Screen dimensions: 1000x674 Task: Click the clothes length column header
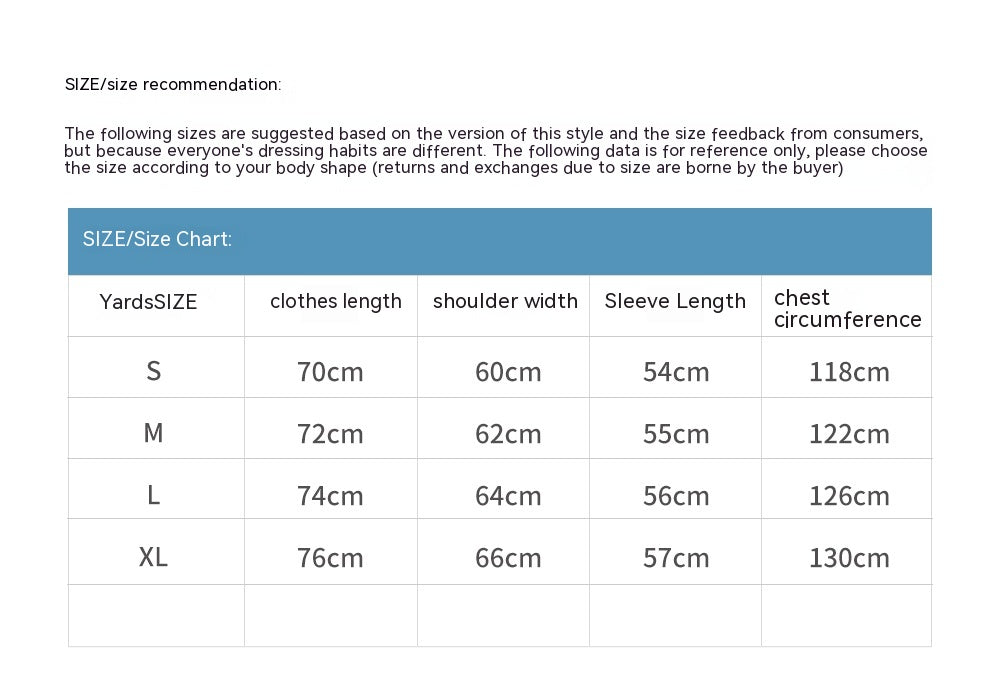click(x=336, y=302)
